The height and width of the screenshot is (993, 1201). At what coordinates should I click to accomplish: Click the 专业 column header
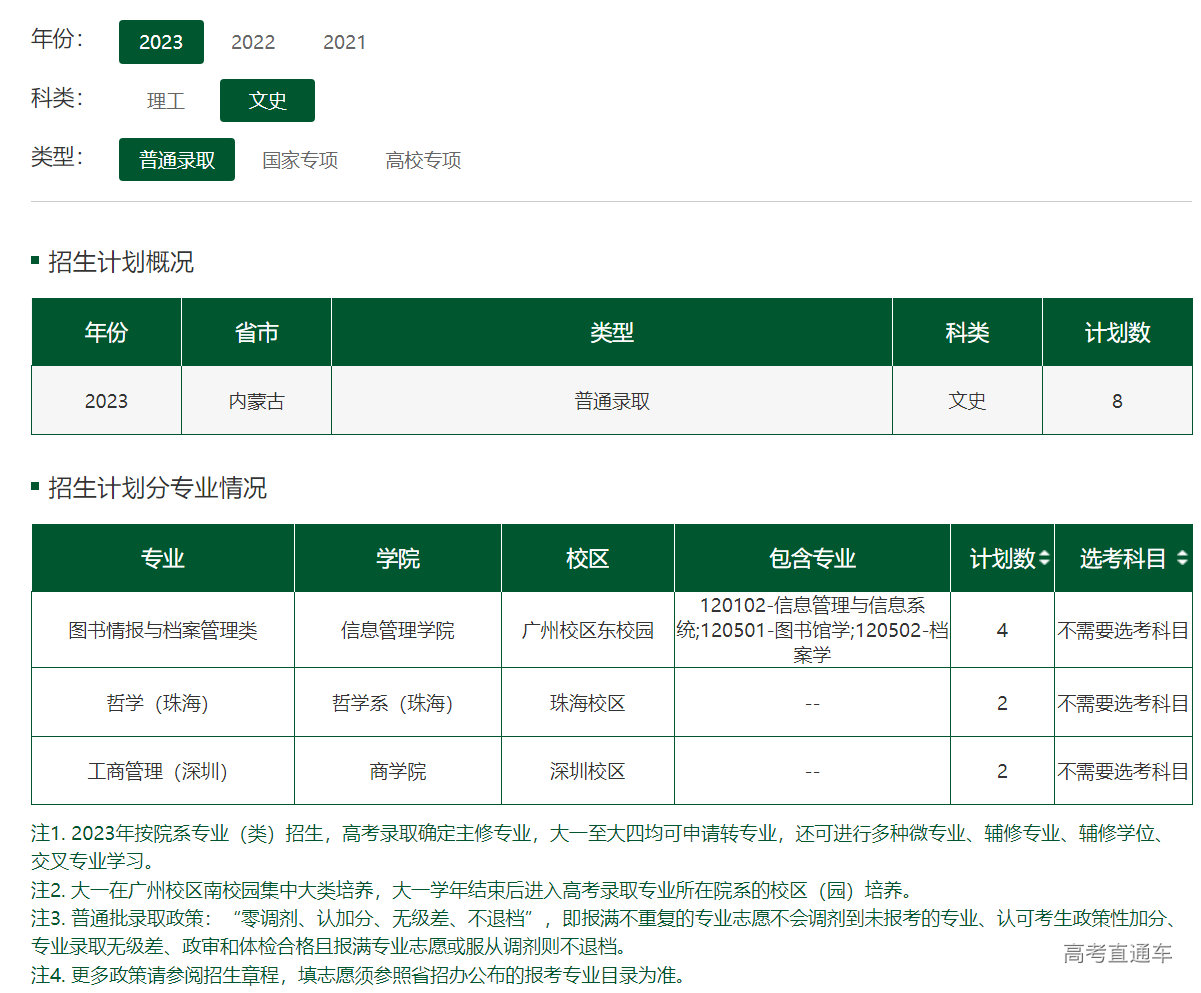coord(163,559)
